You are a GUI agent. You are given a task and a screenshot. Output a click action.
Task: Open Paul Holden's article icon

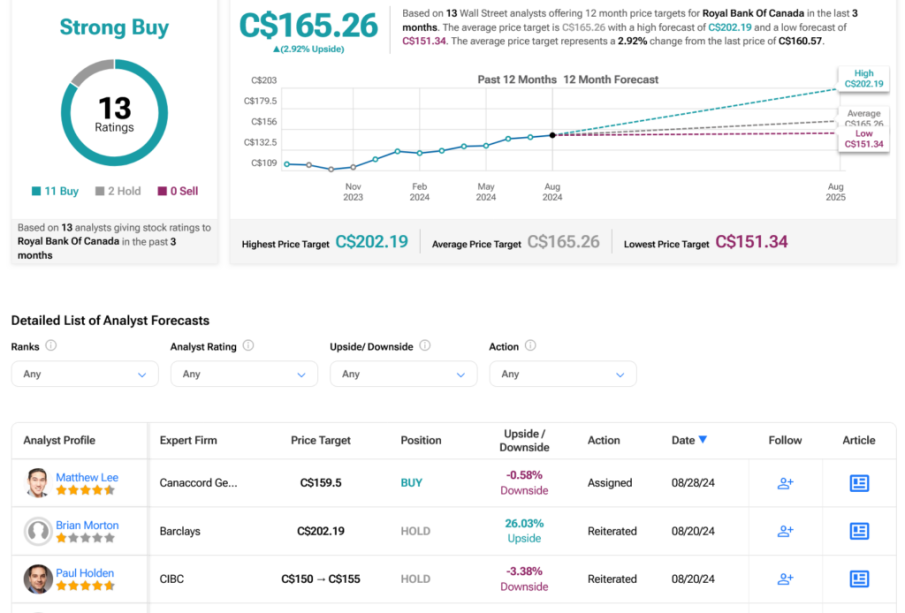tap(859, 579)
